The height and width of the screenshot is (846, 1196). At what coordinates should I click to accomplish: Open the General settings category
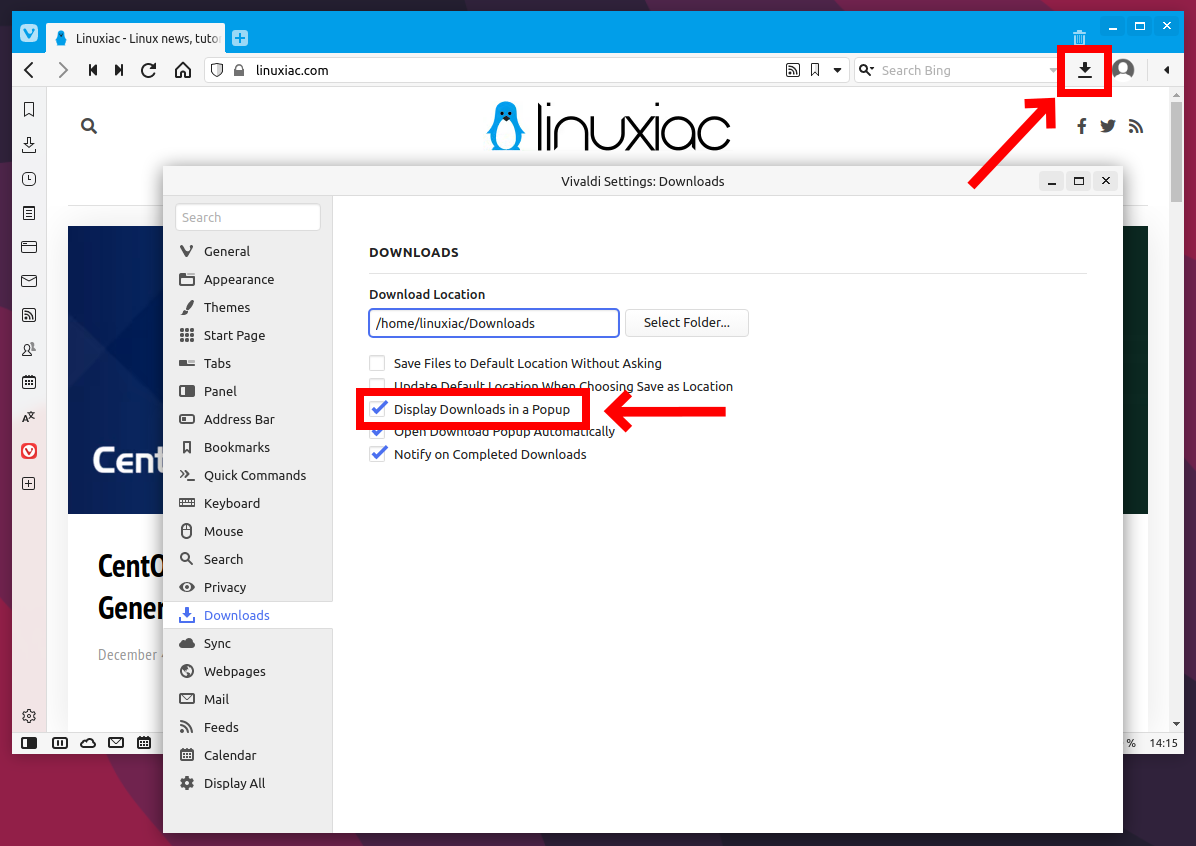[248, 251]
